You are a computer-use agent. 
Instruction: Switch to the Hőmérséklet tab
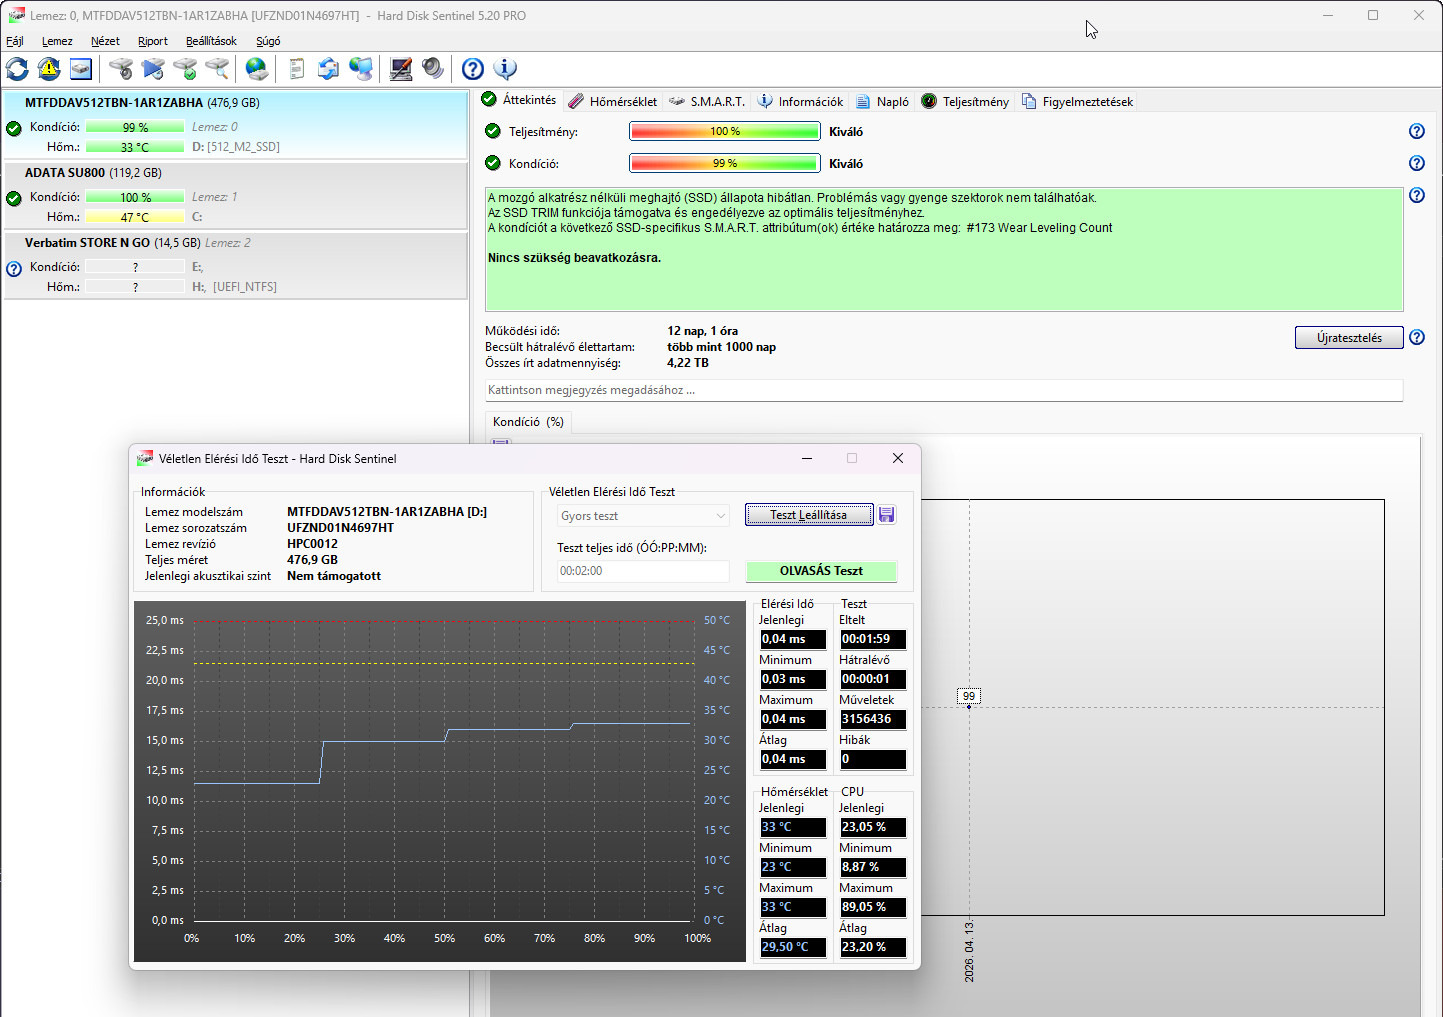613,101
